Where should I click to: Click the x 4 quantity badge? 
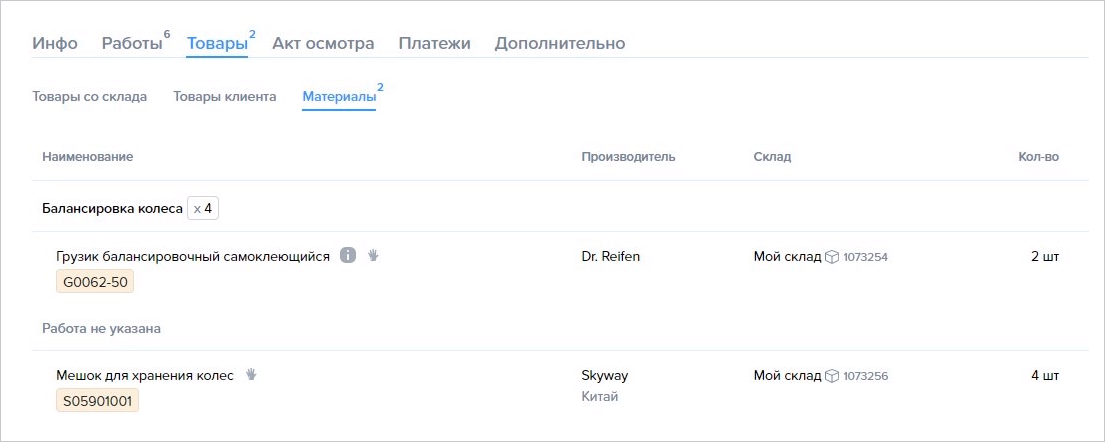click(x=203, y=209)
